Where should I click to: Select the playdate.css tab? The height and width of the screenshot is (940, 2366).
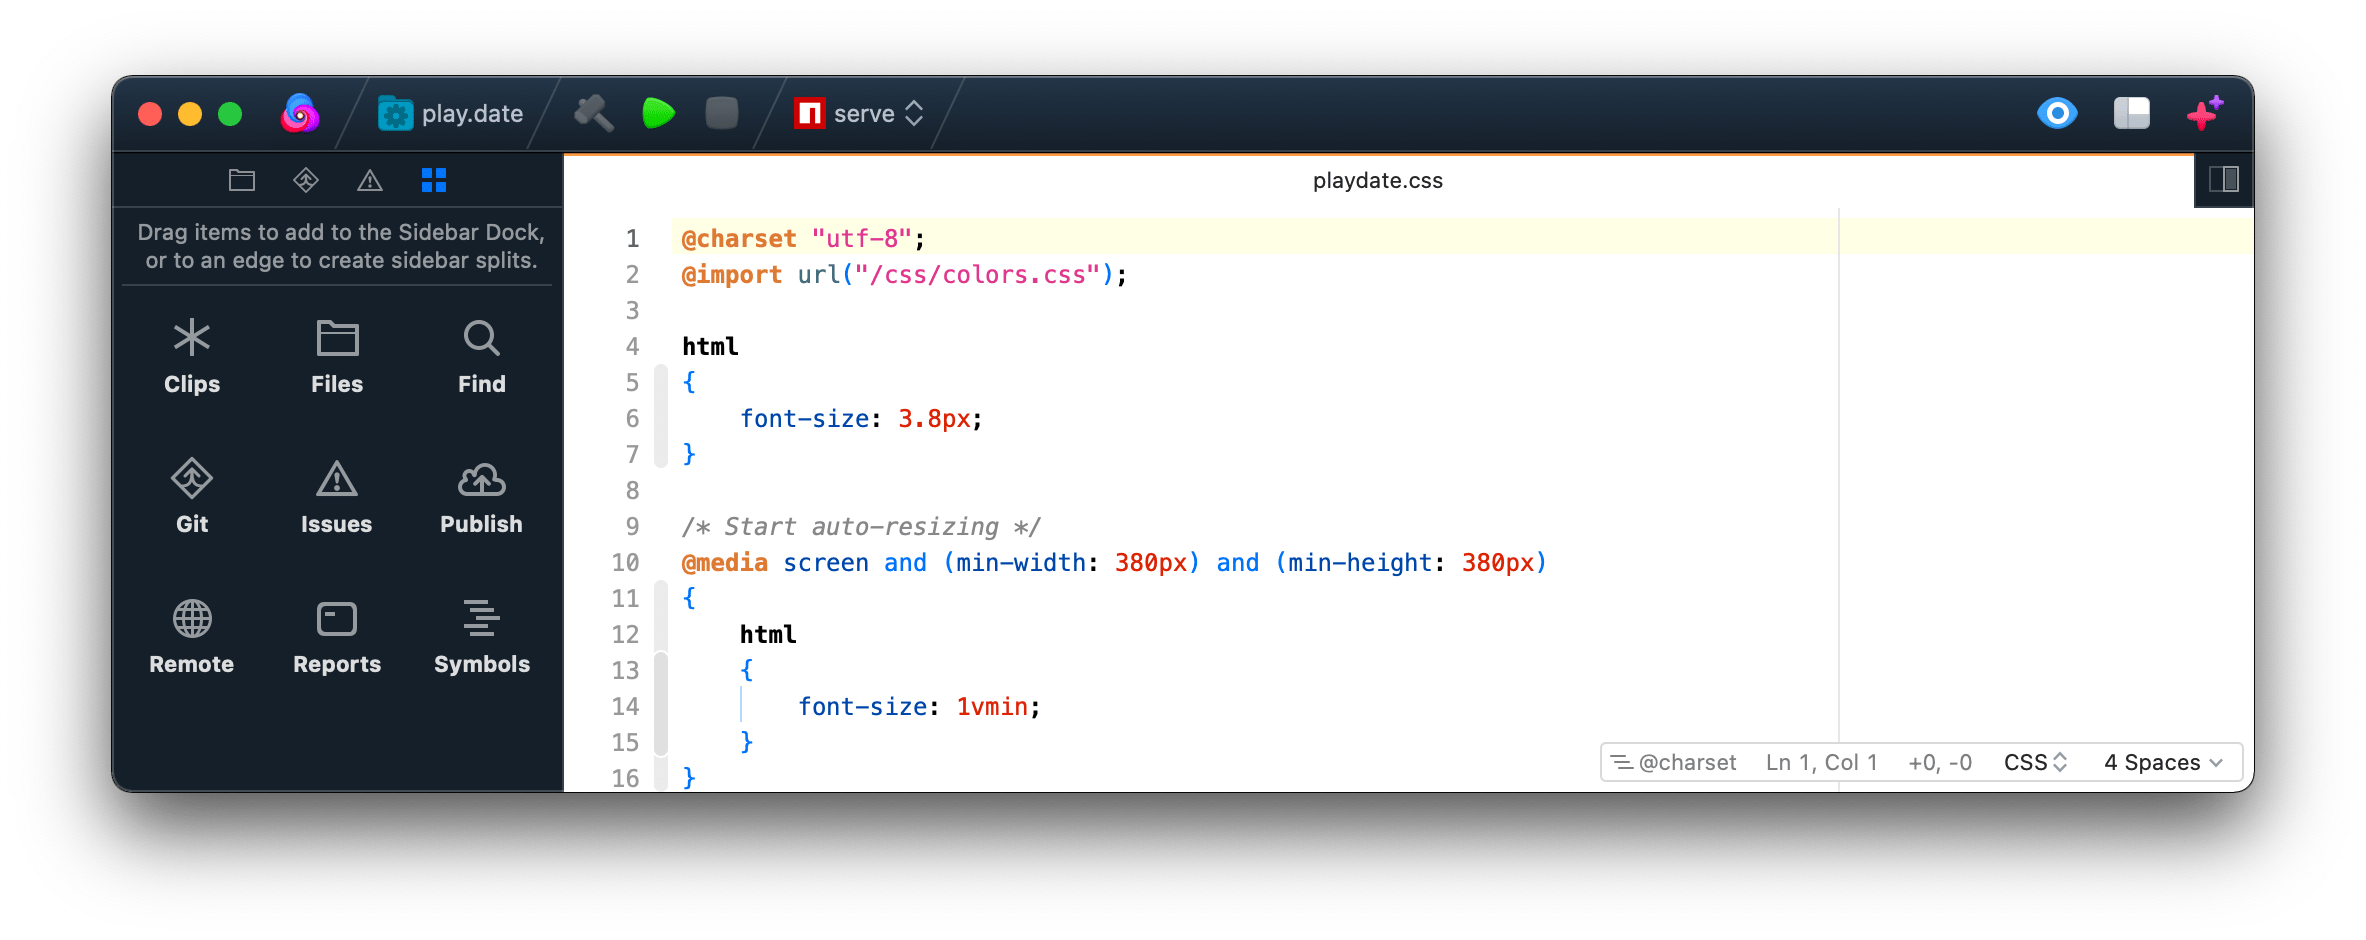pyautogui.click(x=1377, y=180)
